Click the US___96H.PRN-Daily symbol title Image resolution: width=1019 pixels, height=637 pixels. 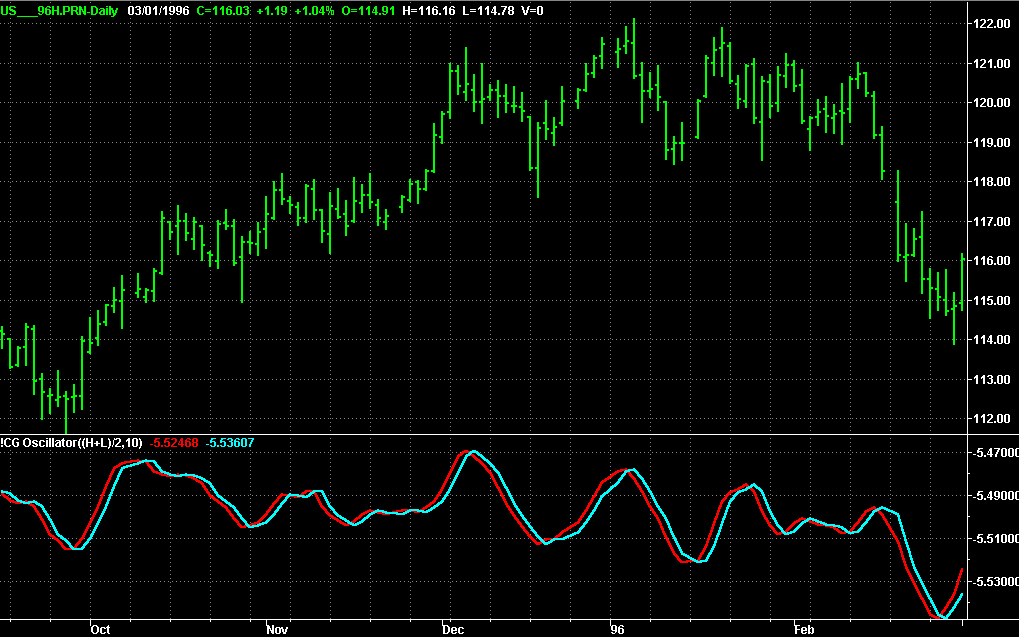(x=59, y=10)
